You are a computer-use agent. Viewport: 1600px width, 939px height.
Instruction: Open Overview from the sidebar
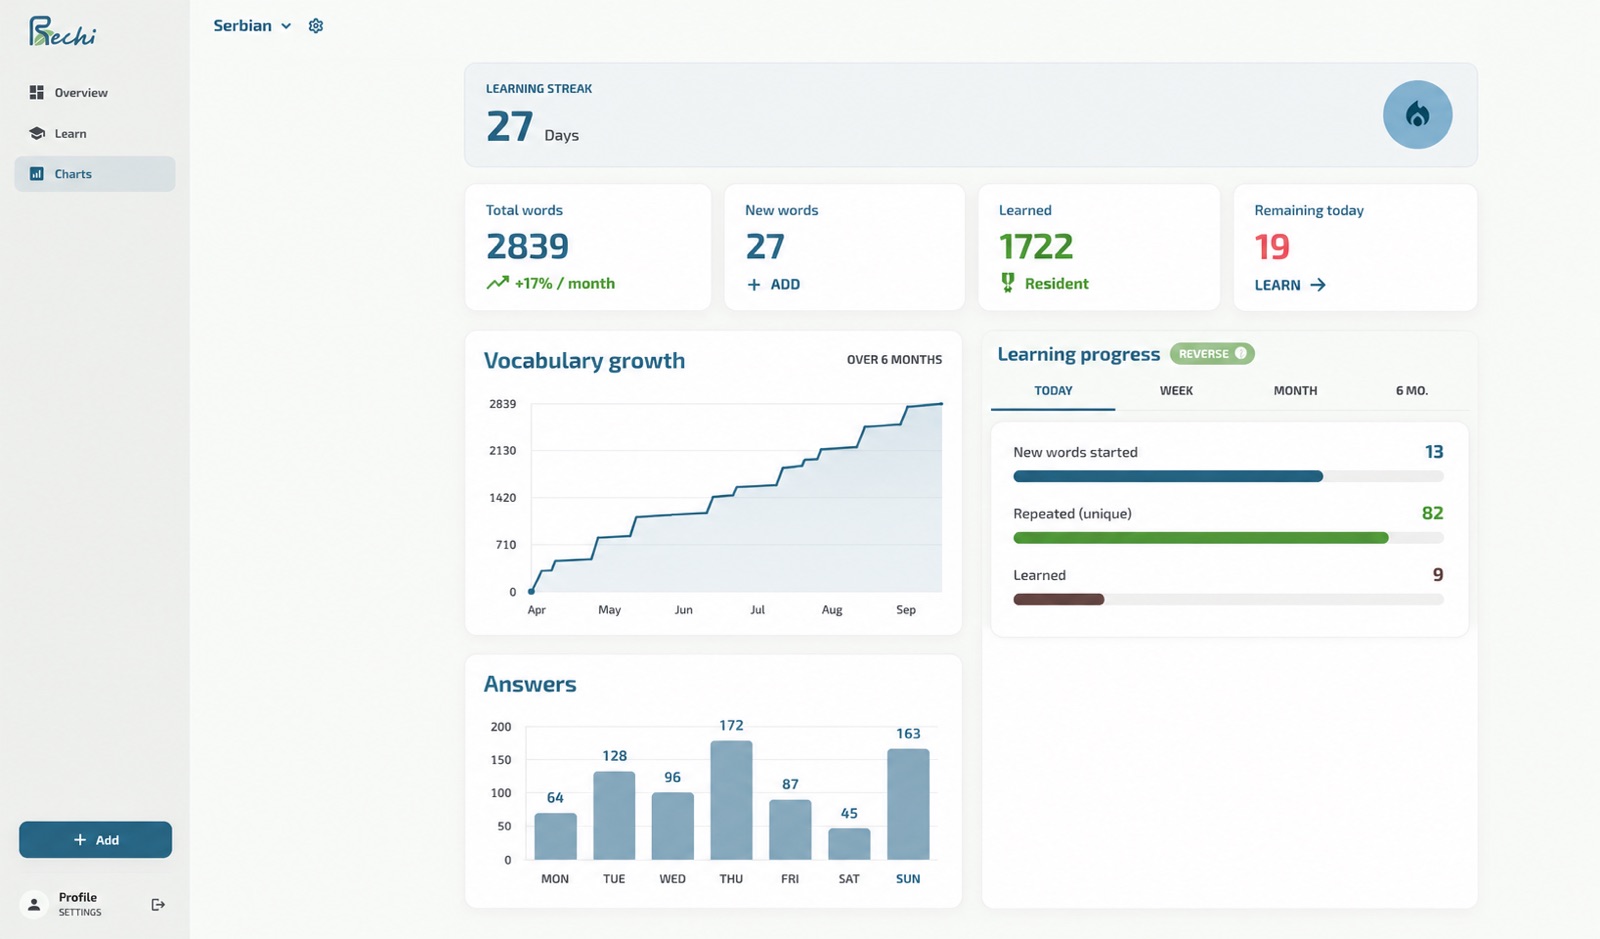coord(94,92)
